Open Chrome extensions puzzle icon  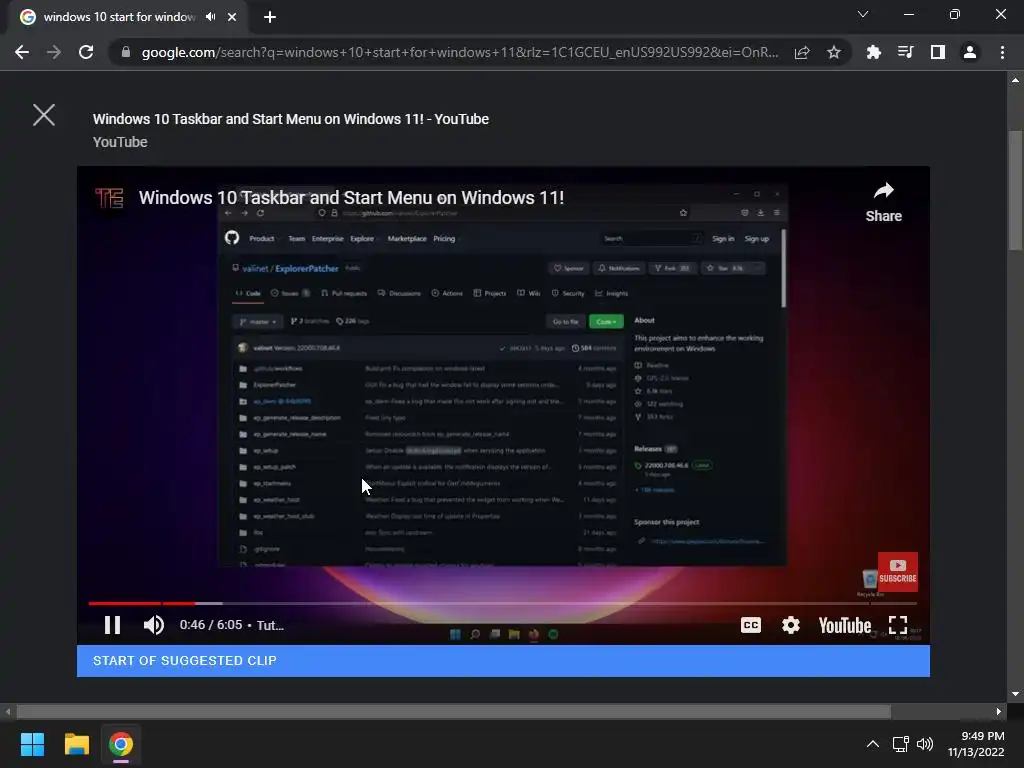pyautogui.click(x=873, y=52)
